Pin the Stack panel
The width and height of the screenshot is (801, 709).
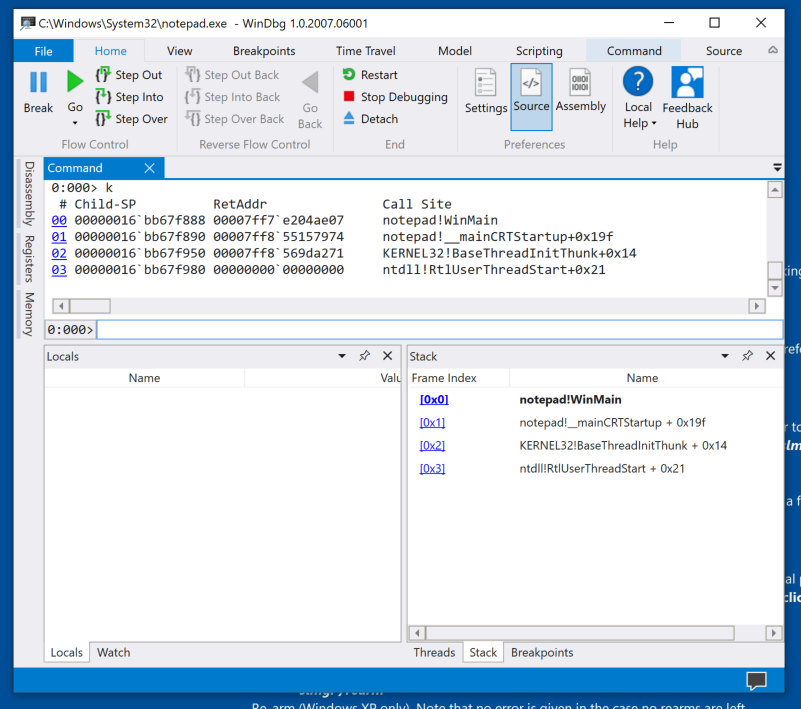(x=747, y=356)
